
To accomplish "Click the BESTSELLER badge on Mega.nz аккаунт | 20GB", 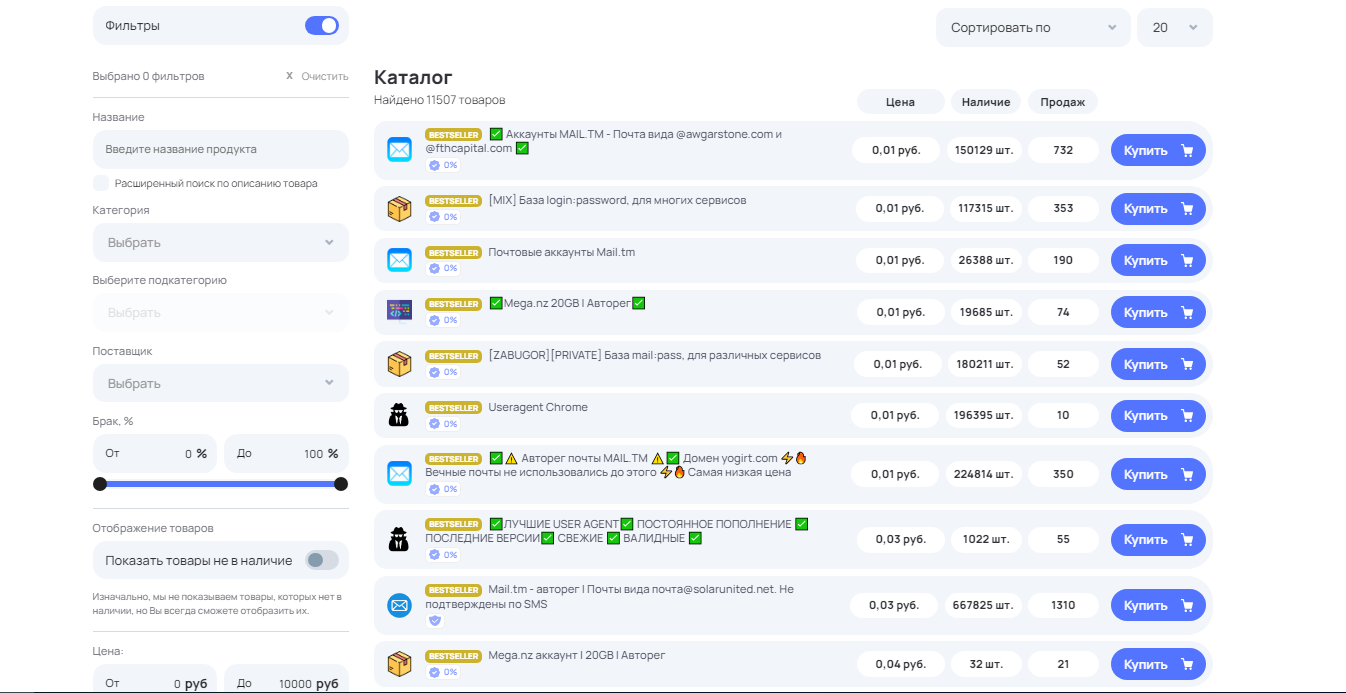I will [453, 656].
